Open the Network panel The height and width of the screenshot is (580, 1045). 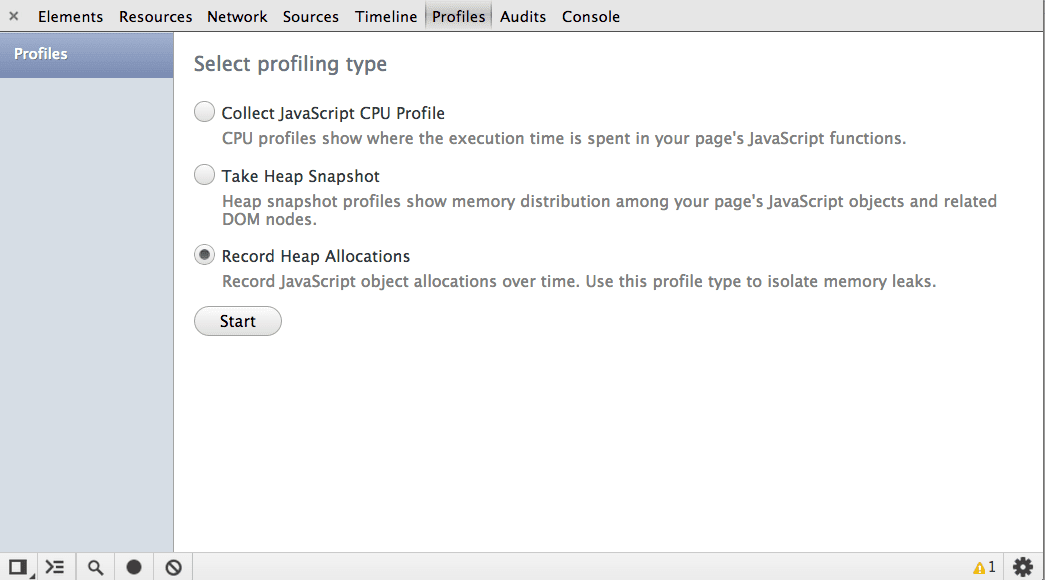coord(237,16)
